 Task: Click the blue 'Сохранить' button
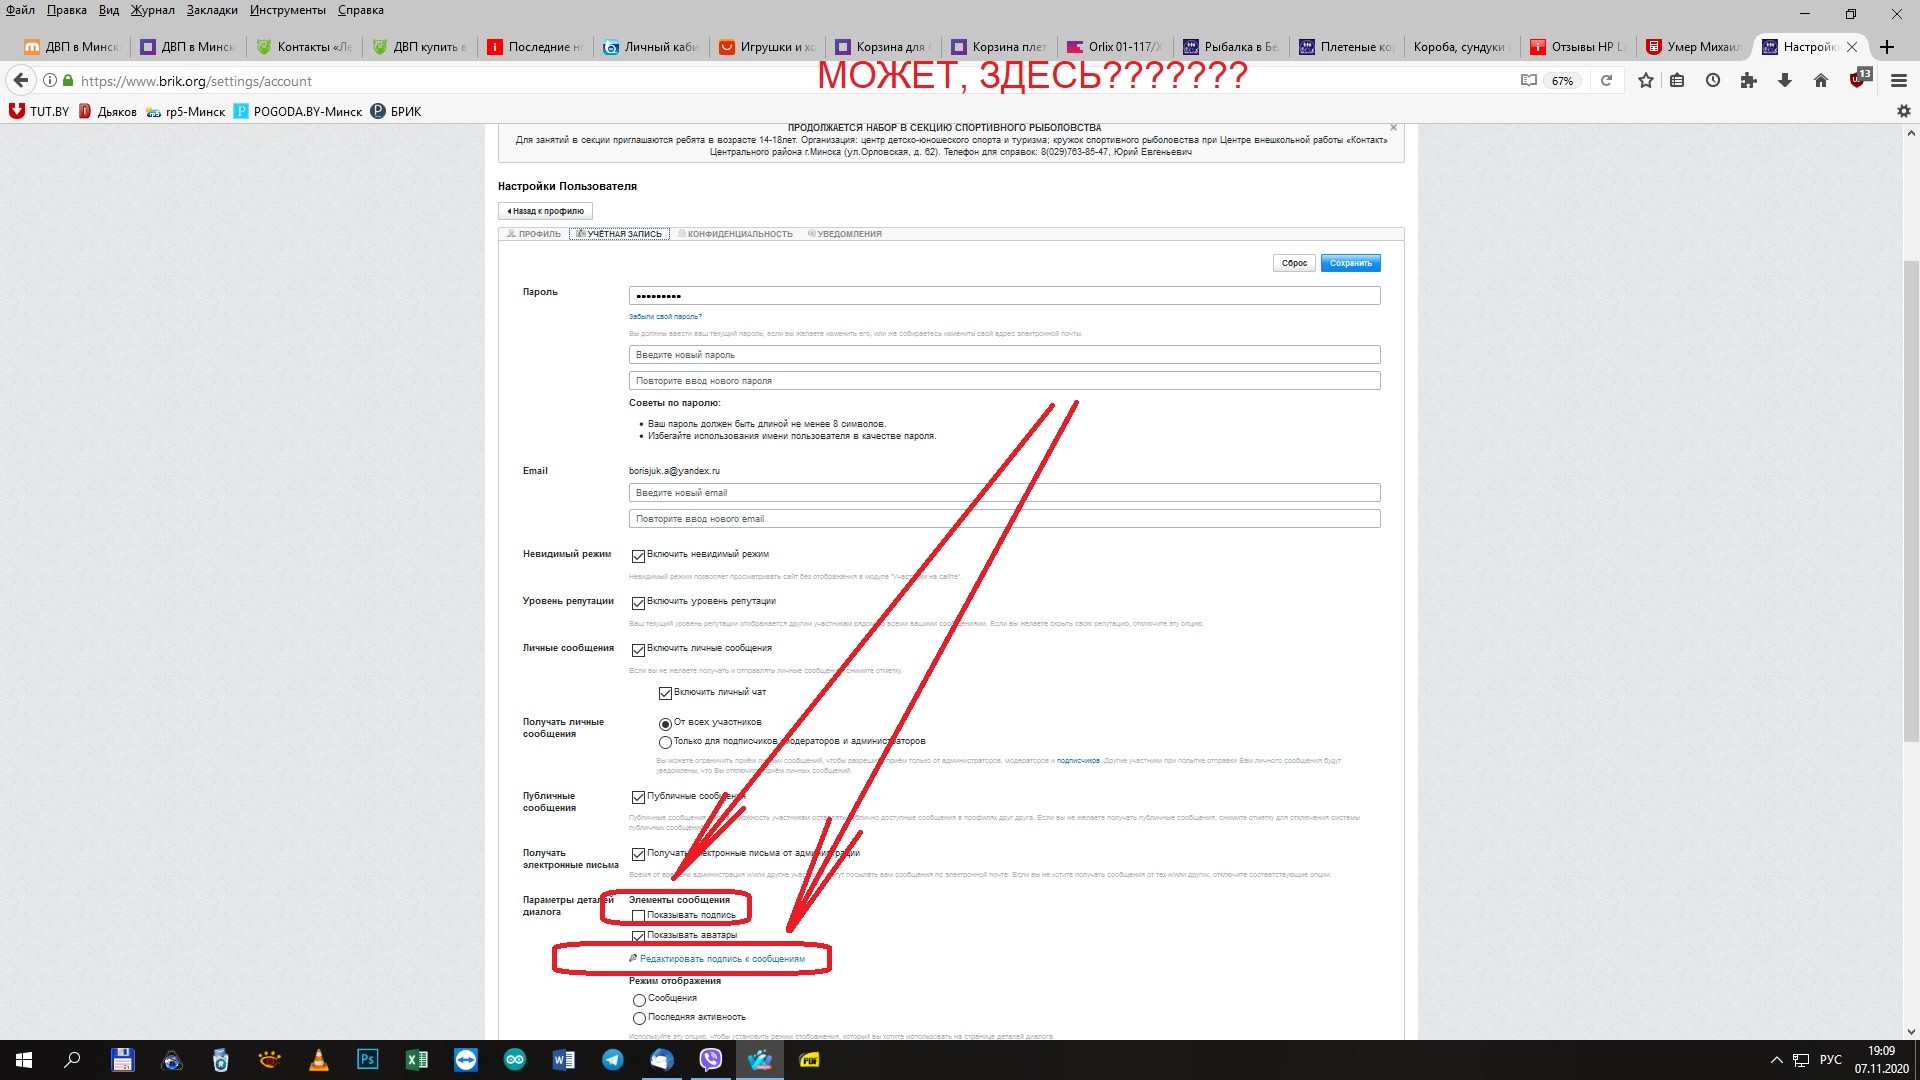(x=1350, y=263)
